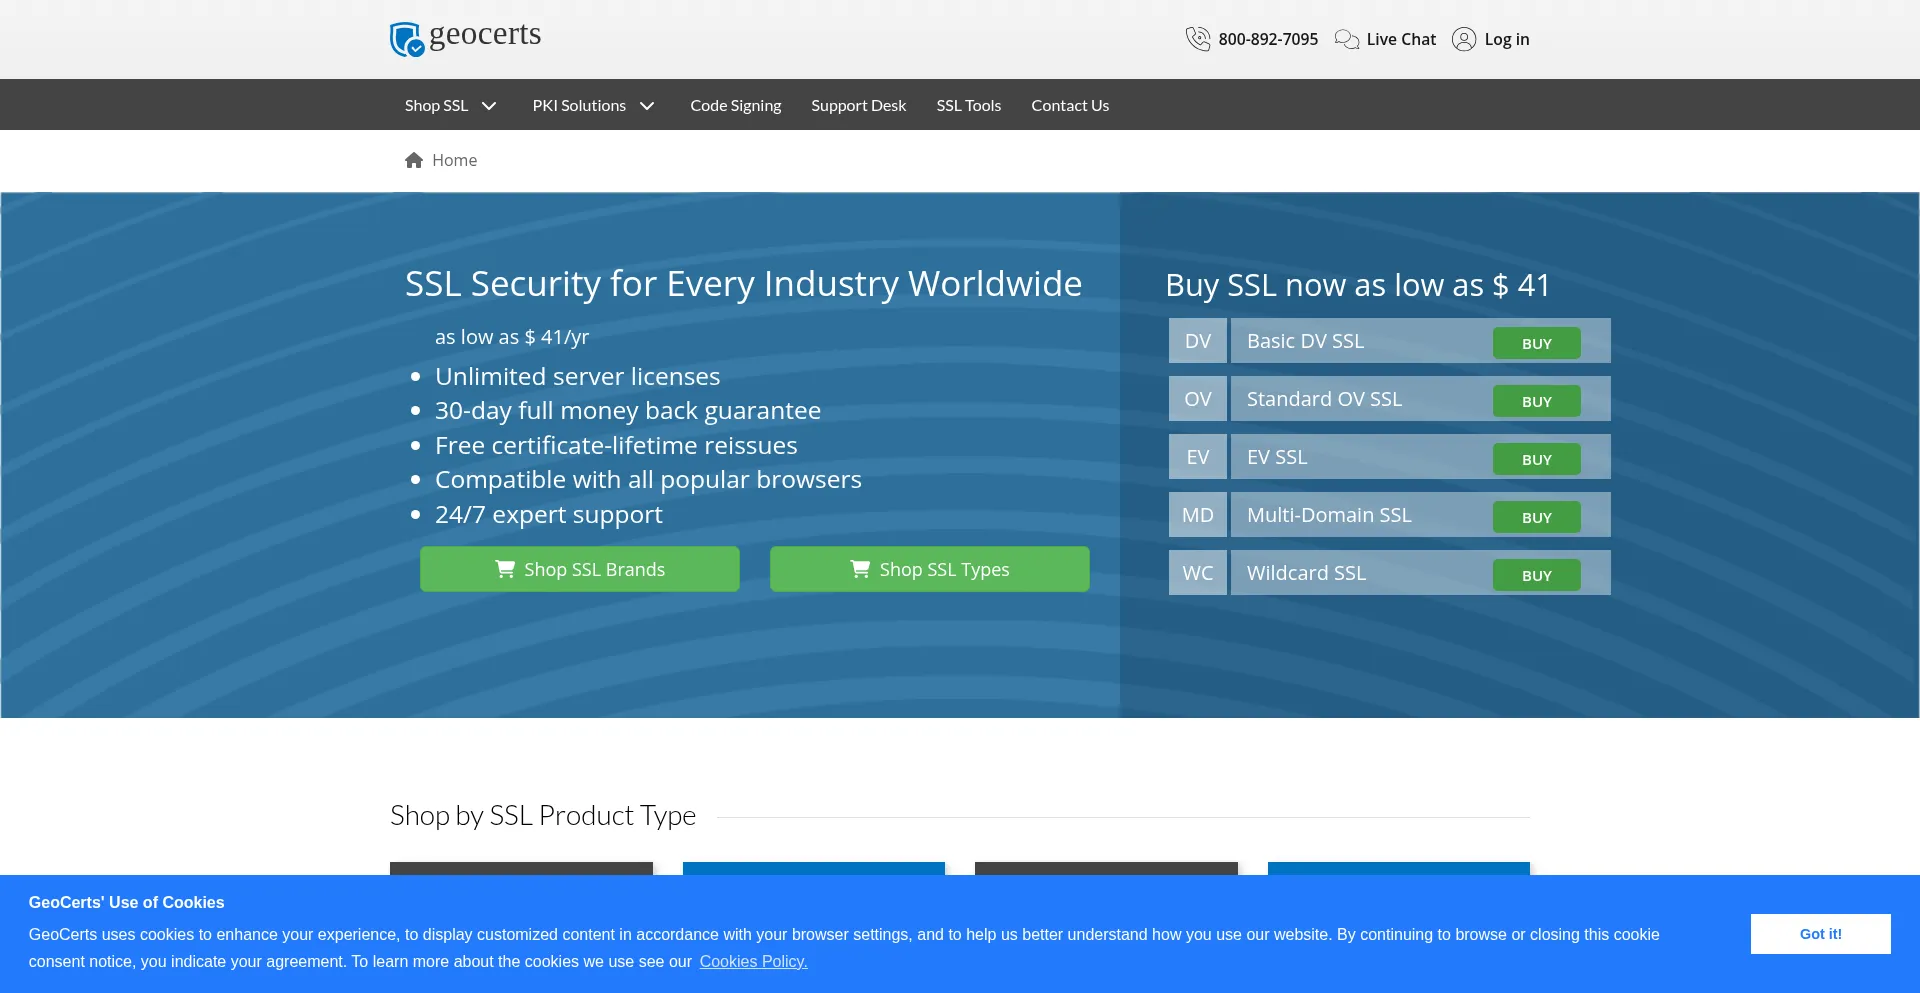Image resolution: width=1920 pixels, height=993 pixels.
Task: Click the cart icon in Shop SSL Types
Action: point(860,569)
